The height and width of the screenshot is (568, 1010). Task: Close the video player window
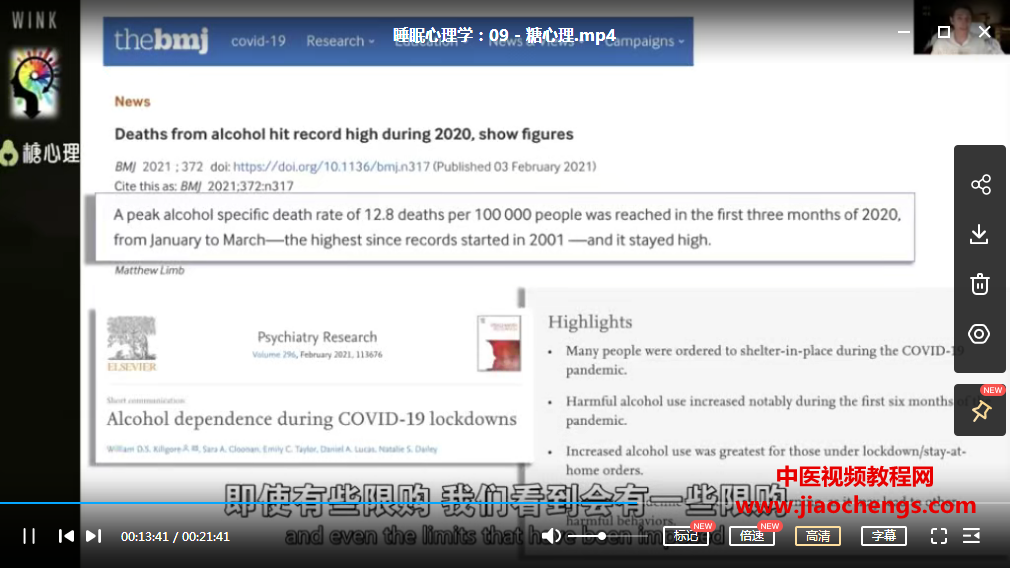click(x=985, y=32)
